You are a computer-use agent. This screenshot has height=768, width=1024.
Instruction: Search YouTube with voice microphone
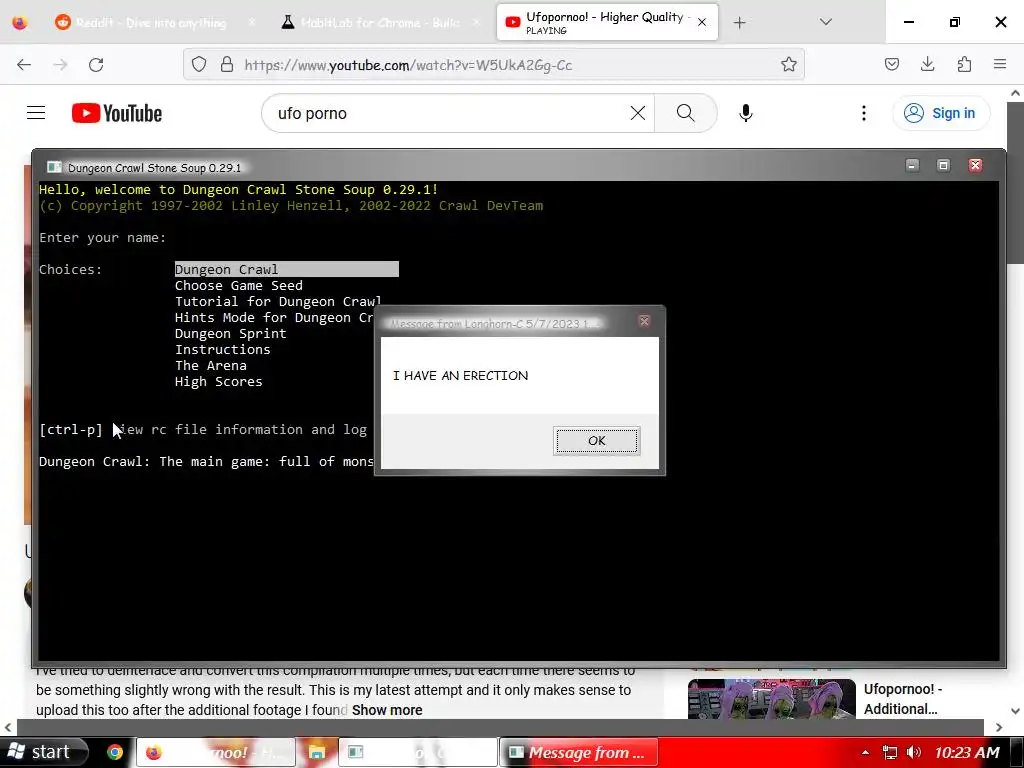[745, 113]
